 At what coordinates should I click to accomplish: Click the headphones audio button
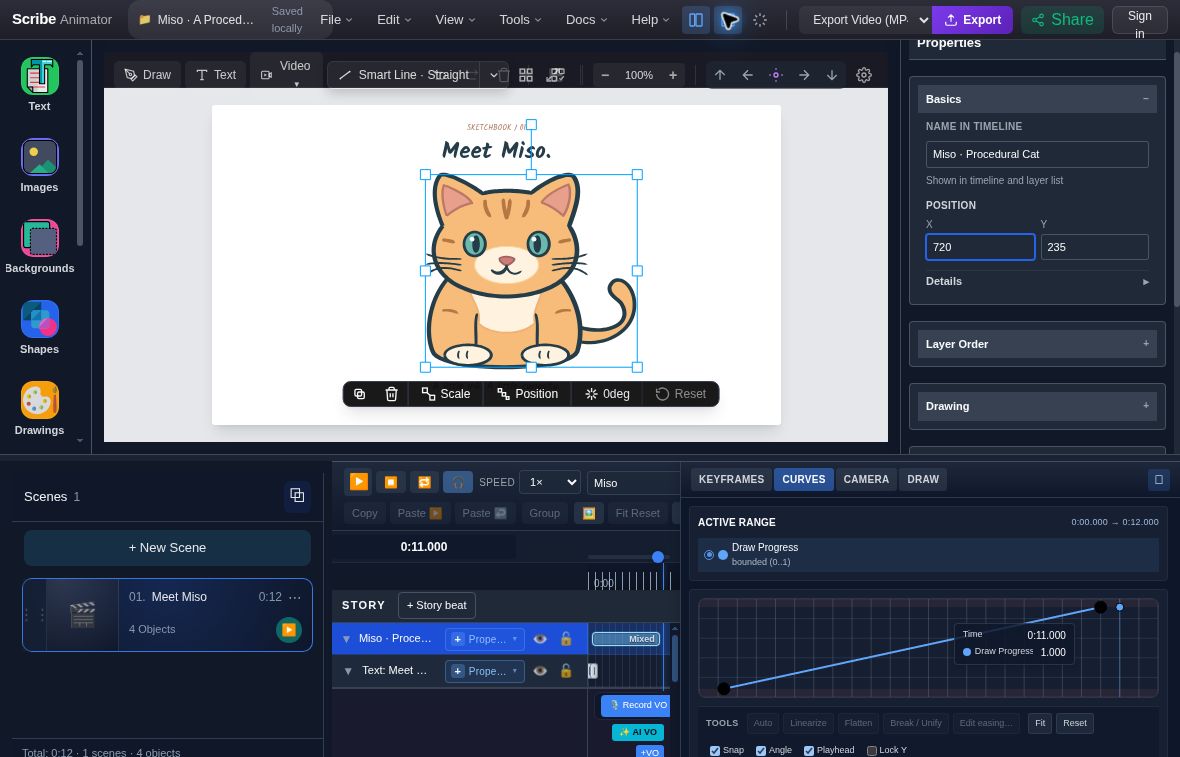coord(458,482)
